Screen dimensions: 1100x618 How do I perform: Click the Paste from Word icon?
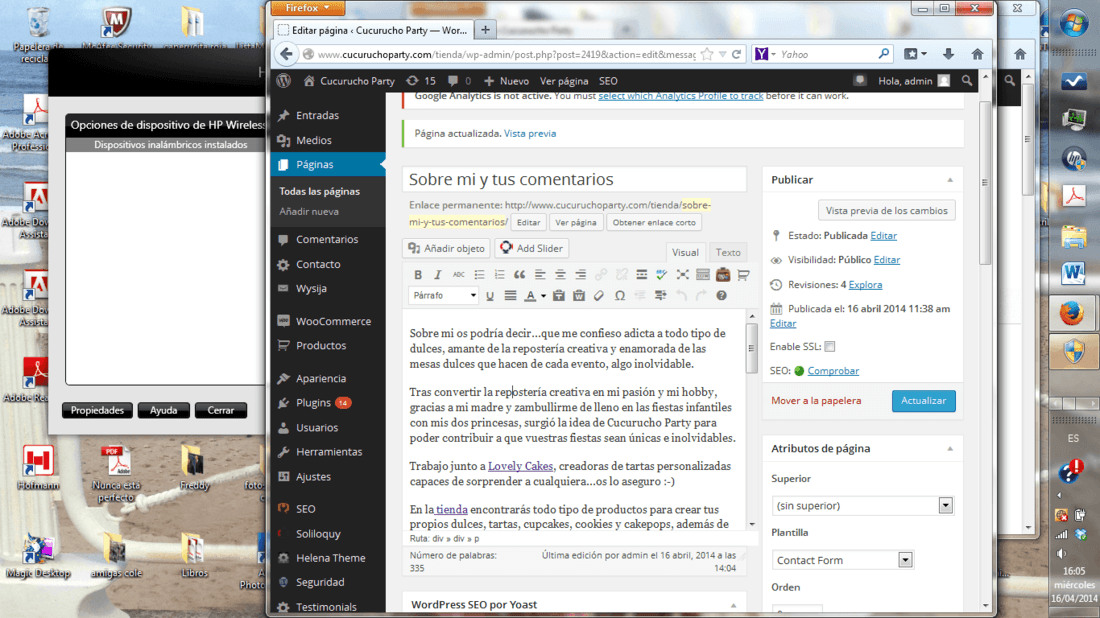coord(579,296)
